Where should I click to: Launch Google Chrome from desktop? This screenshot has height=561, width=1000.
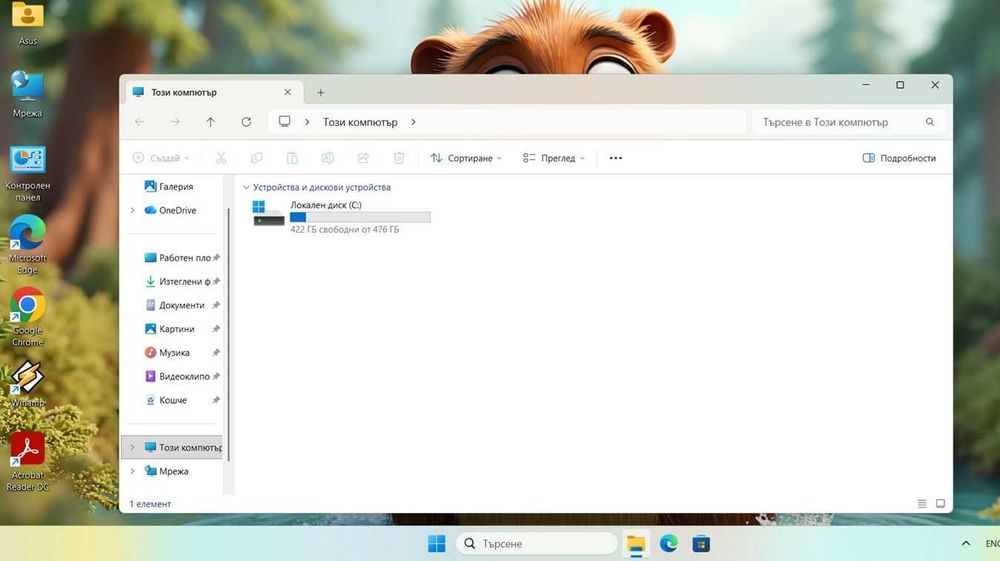(x=27, y=317)
